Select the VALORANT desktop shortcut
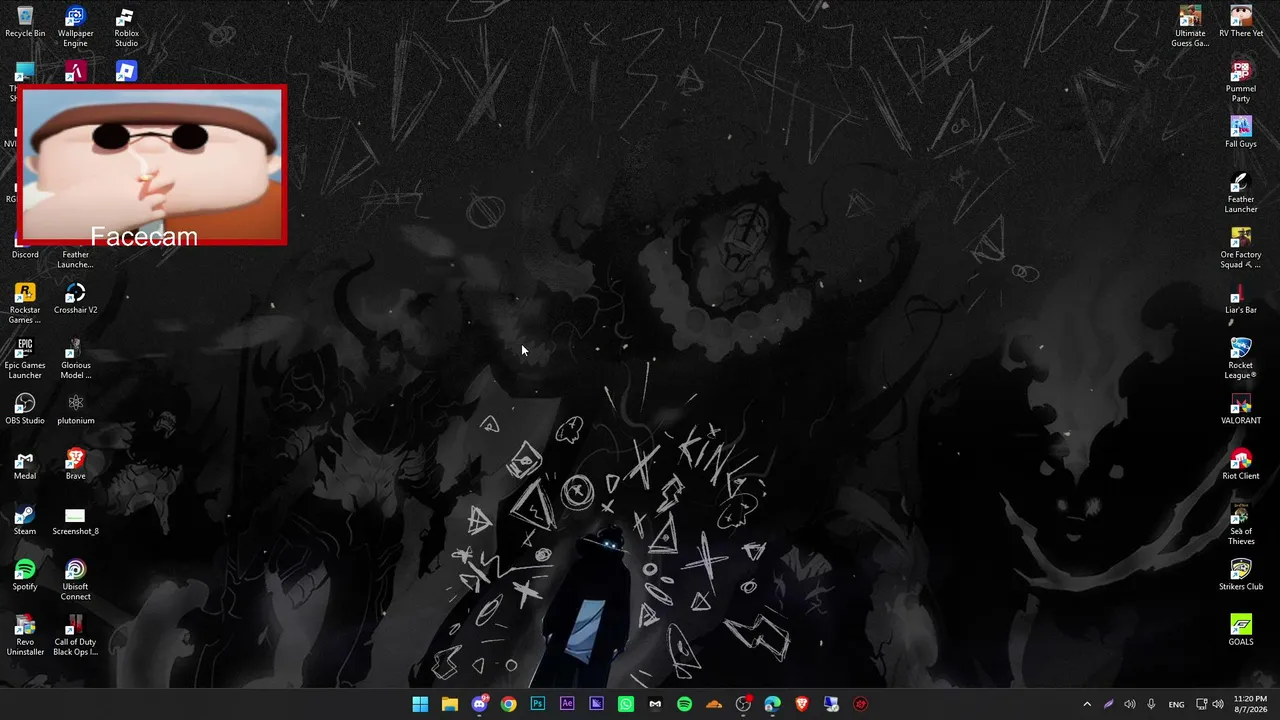Screen dimensions: 1280x720 (1241, 409)
